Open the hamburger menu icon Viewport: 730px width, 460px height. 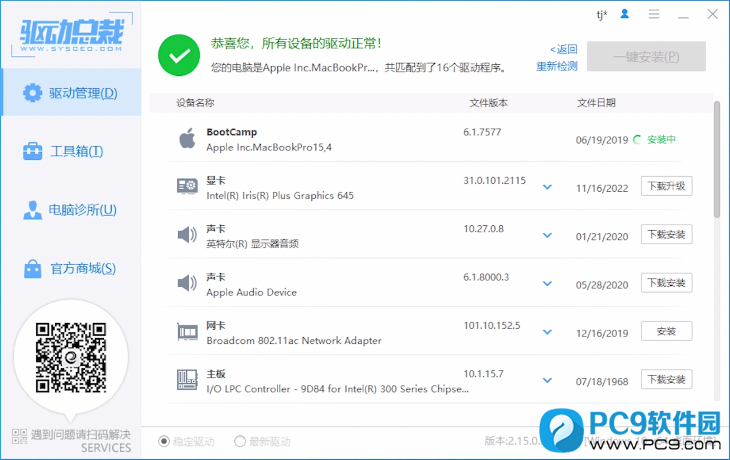click(x=654, y=14)
